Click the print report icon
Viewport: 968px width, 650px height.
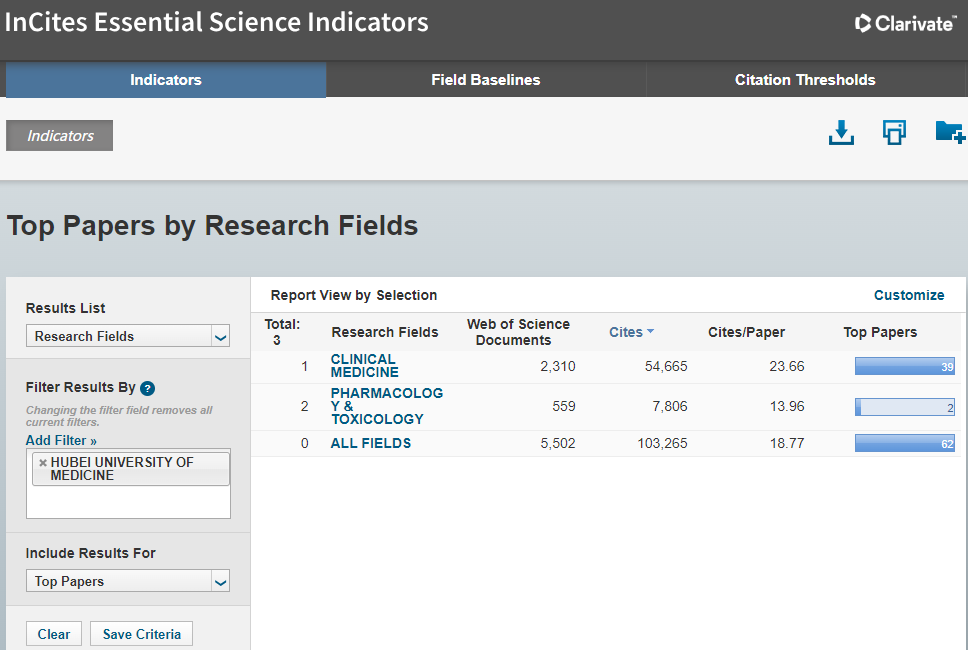click(x=894, y=133)
